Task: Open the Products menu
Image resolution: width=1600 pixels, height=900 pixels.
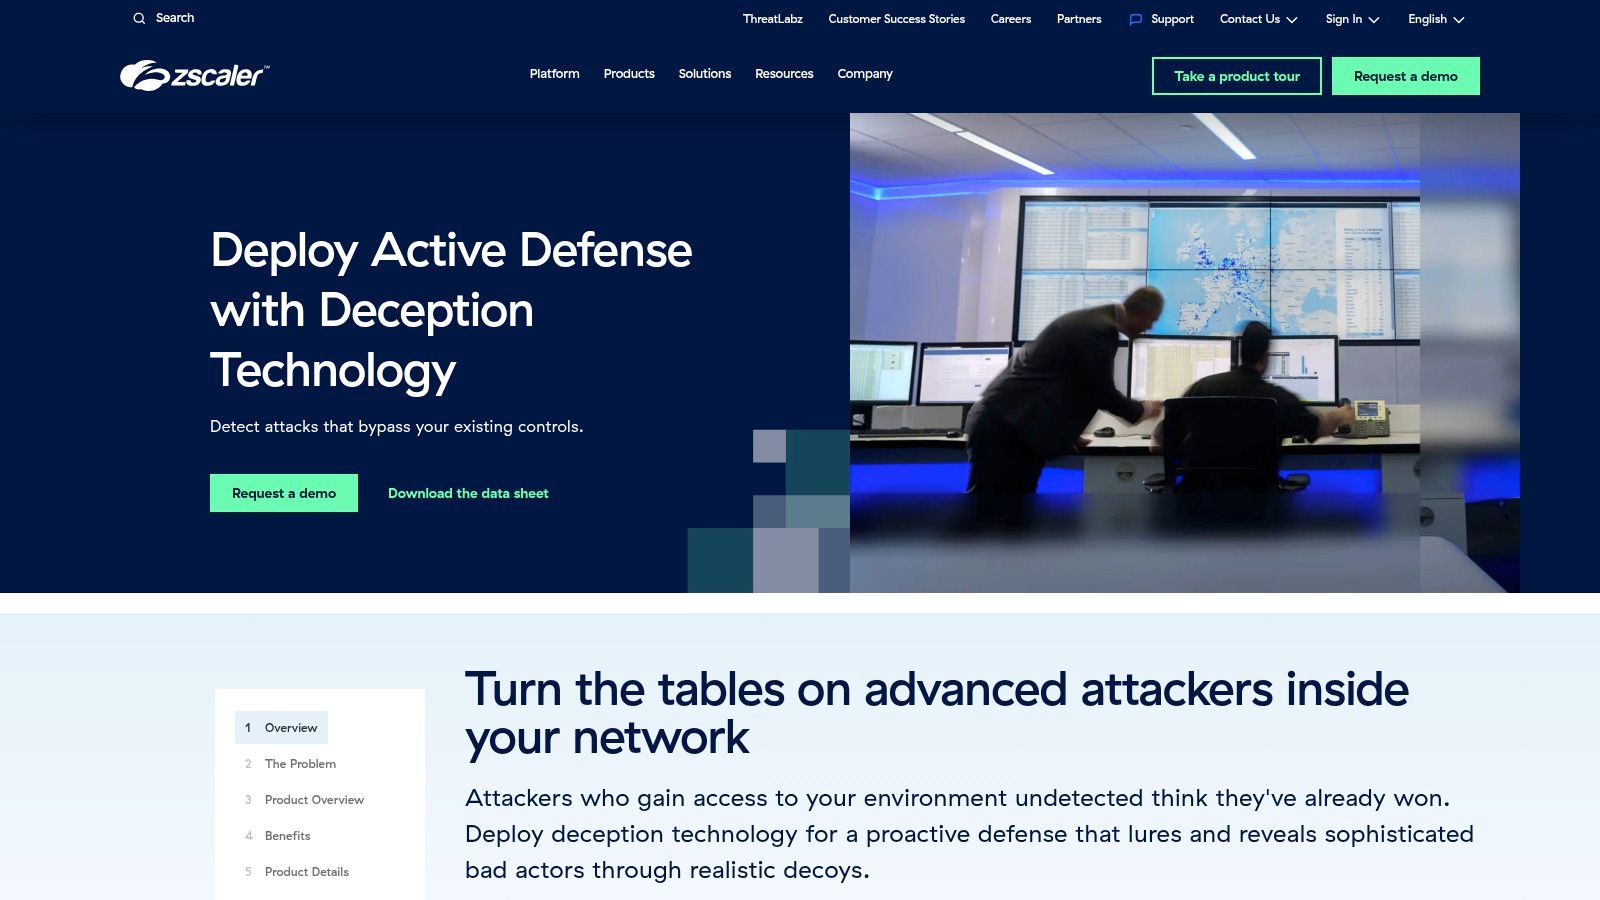Action: [628, 73]
